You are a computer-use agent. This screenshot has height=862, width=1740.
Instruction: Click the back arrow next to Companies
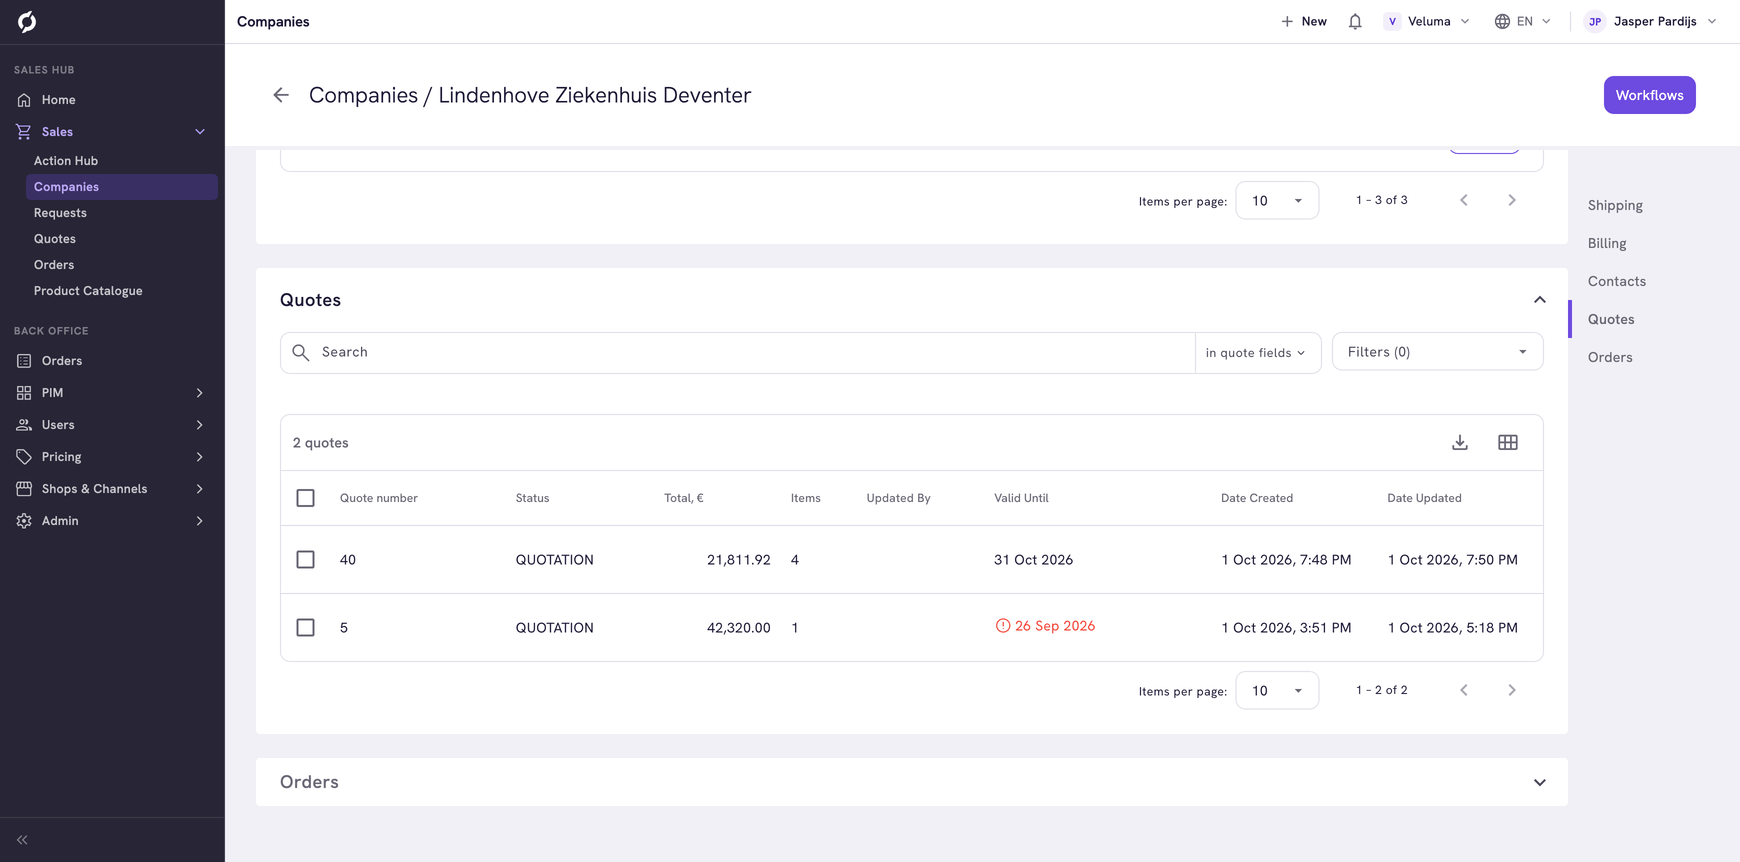click(x=281, y=95)
